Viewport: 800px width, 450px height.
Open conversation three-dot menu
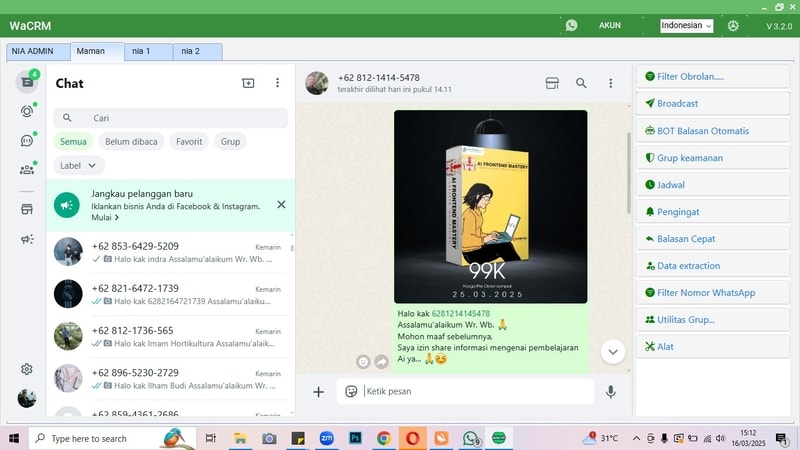[611, 83]
